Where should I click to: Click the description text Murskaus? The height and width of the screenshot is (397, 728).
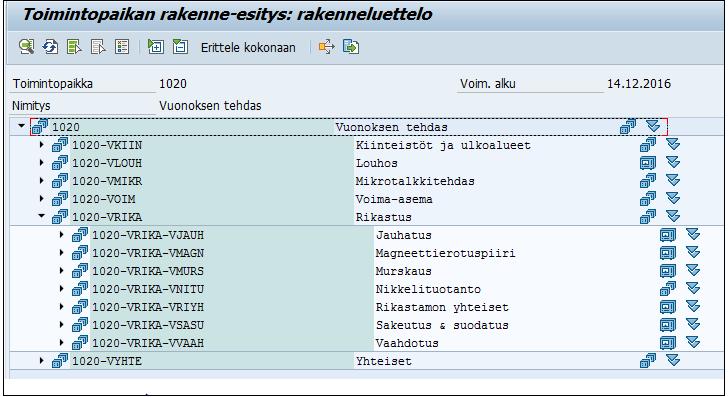tap(403, 271)
